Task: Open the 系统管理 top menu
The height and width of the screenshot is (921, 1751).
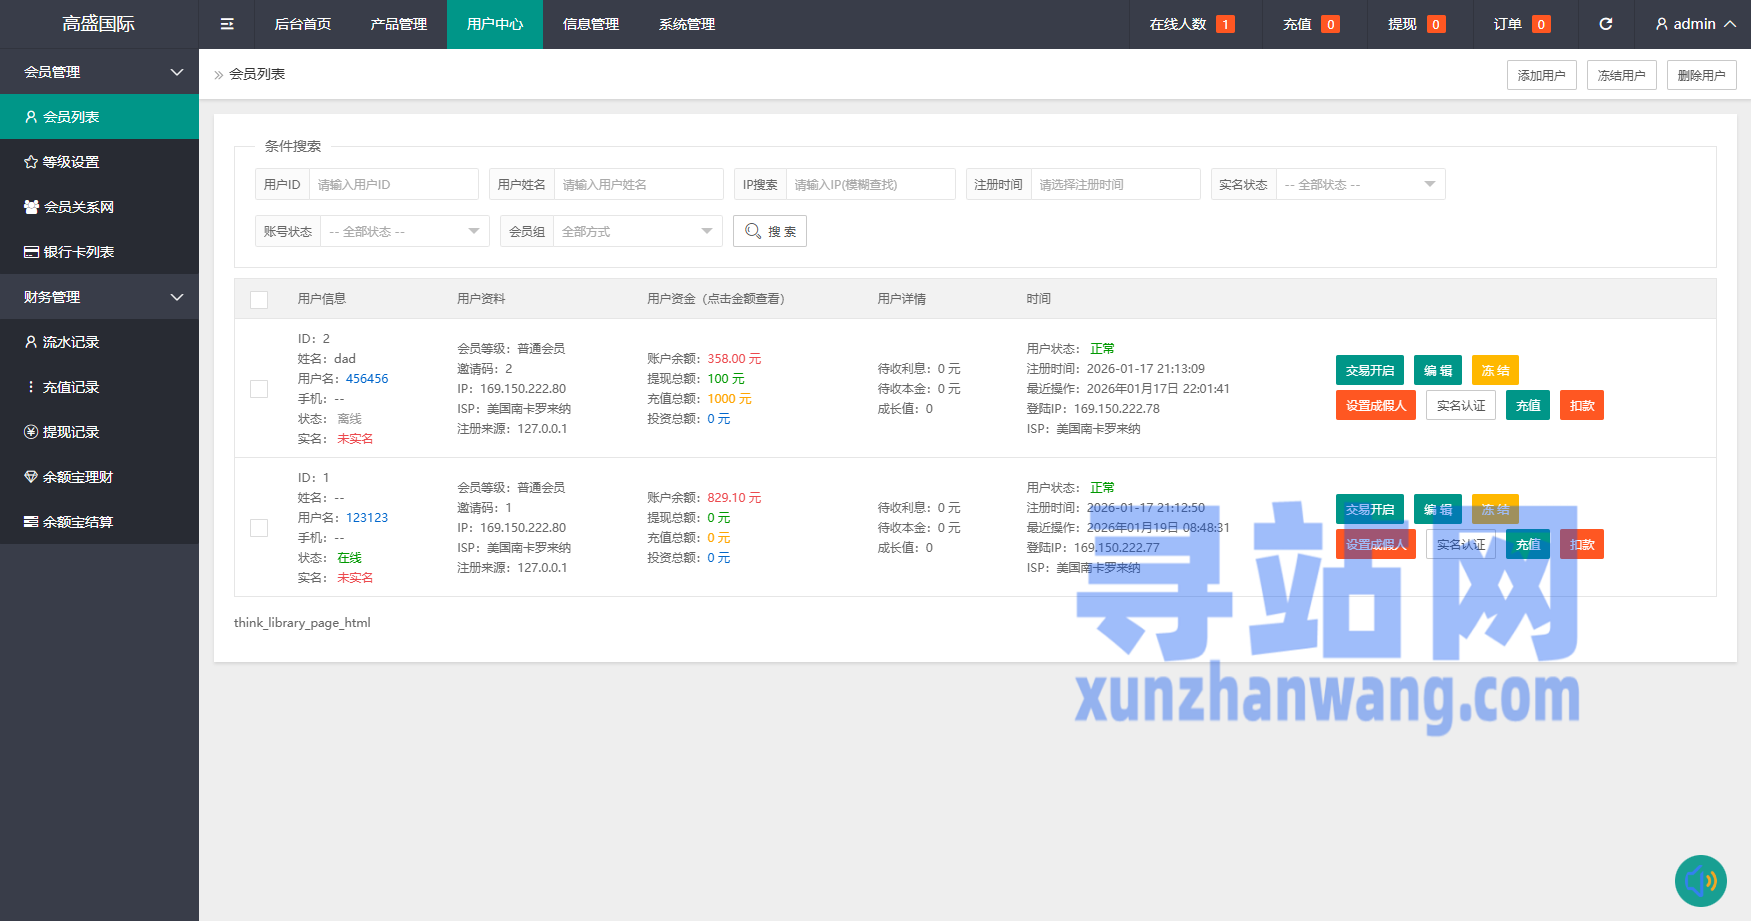Action: [x=686, y=24]
